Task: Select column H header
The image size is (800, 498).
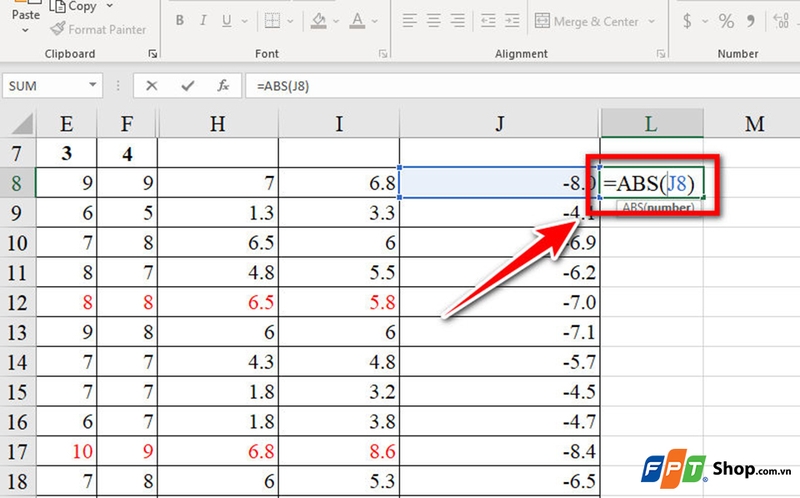Action: click(218, 123)
